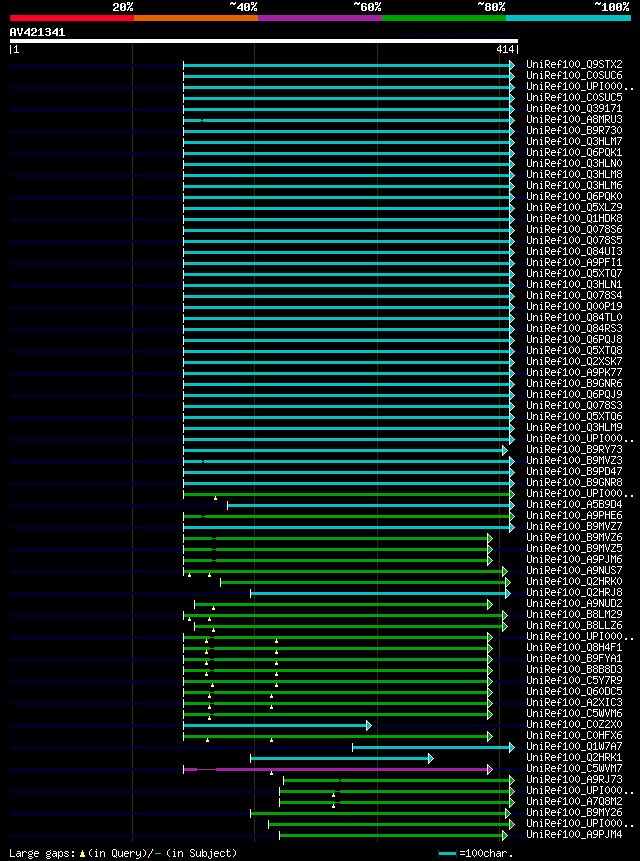Click the AV421341 query name

[37, 32]
